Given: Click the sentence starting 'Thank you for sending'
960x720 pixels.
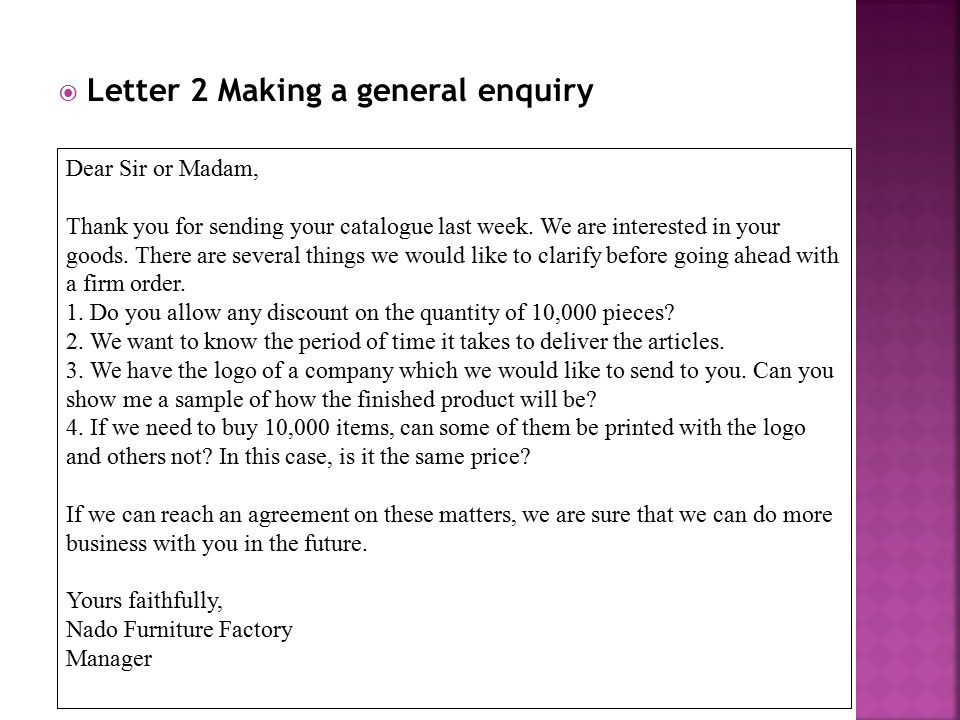Looking at the screenshot, I should [423, 227].
